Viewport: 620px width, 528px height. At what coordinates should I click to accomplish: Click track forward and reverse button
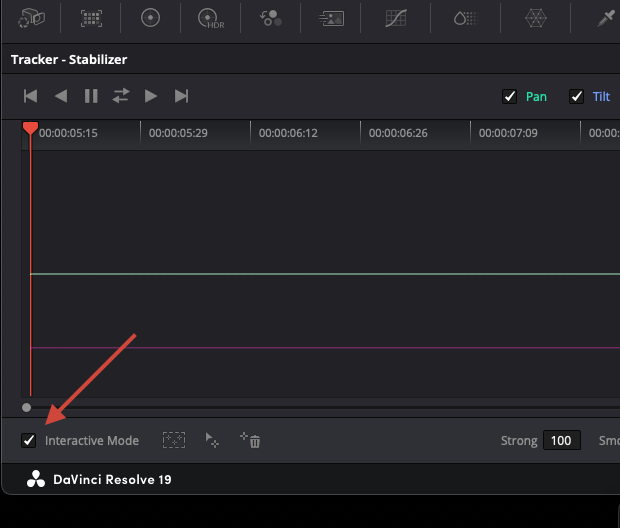tap(121, 96)
